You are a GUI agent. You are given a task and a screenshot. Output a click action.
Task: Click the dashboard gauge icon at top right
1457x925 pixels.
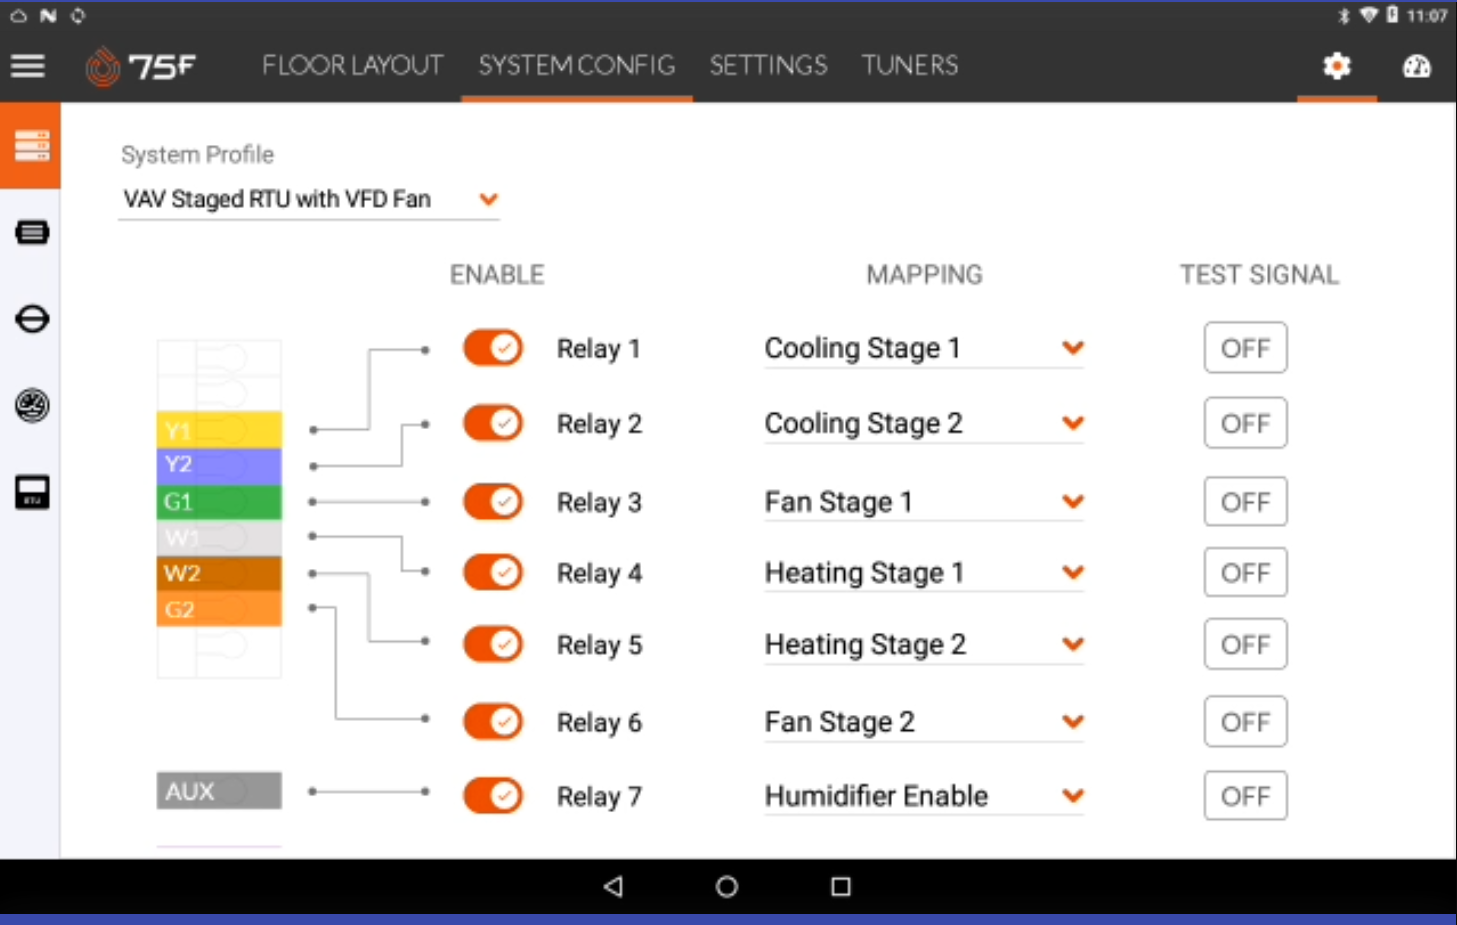point(1417,67)
